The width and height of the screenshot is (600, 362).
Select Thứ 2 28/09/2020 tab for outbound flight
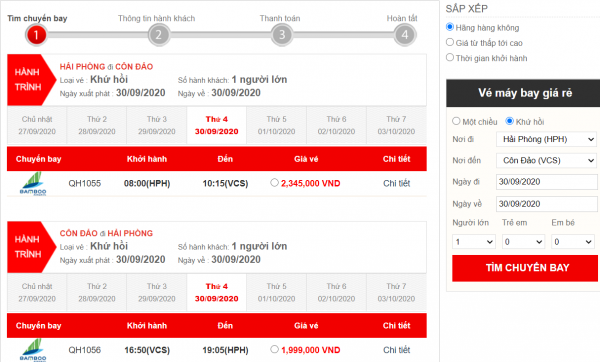[x=97, y=125]
